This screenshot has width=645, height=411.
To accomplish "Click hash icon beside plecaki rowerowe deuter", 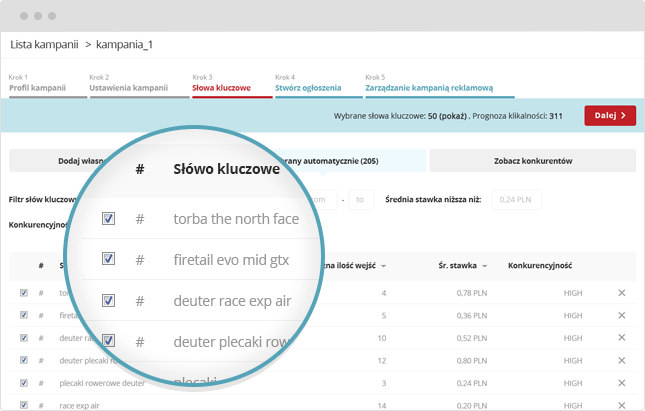I will coord(41,383).
